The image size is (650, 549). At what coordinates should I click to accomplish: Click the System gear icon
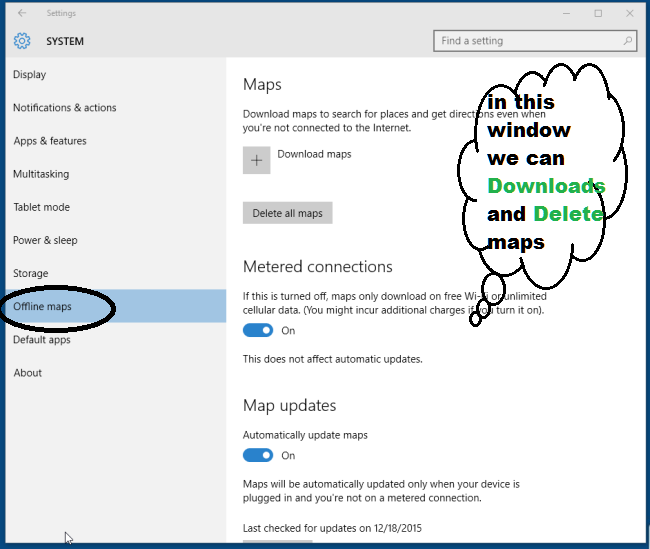pyautogui.click(x=22, y=41)
